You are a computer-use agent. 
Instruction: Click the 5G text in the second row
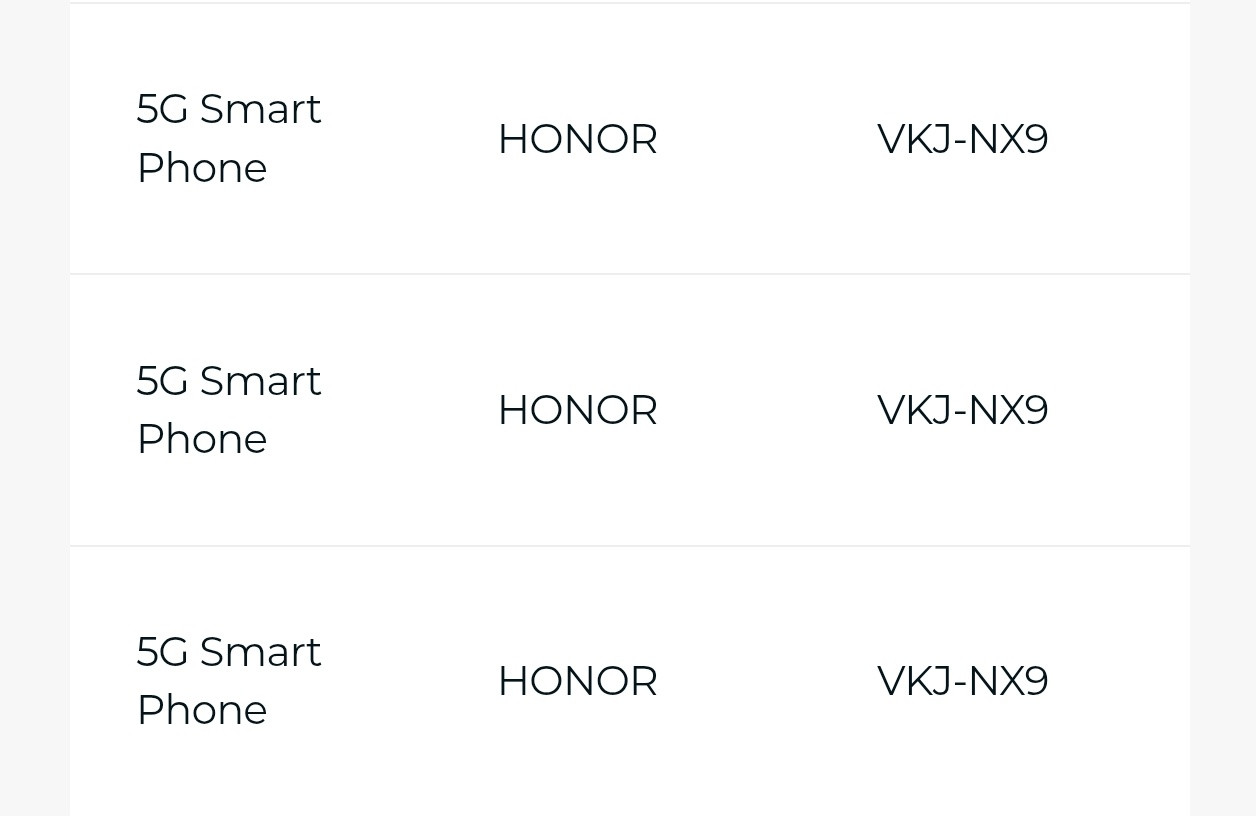point(163,381)
